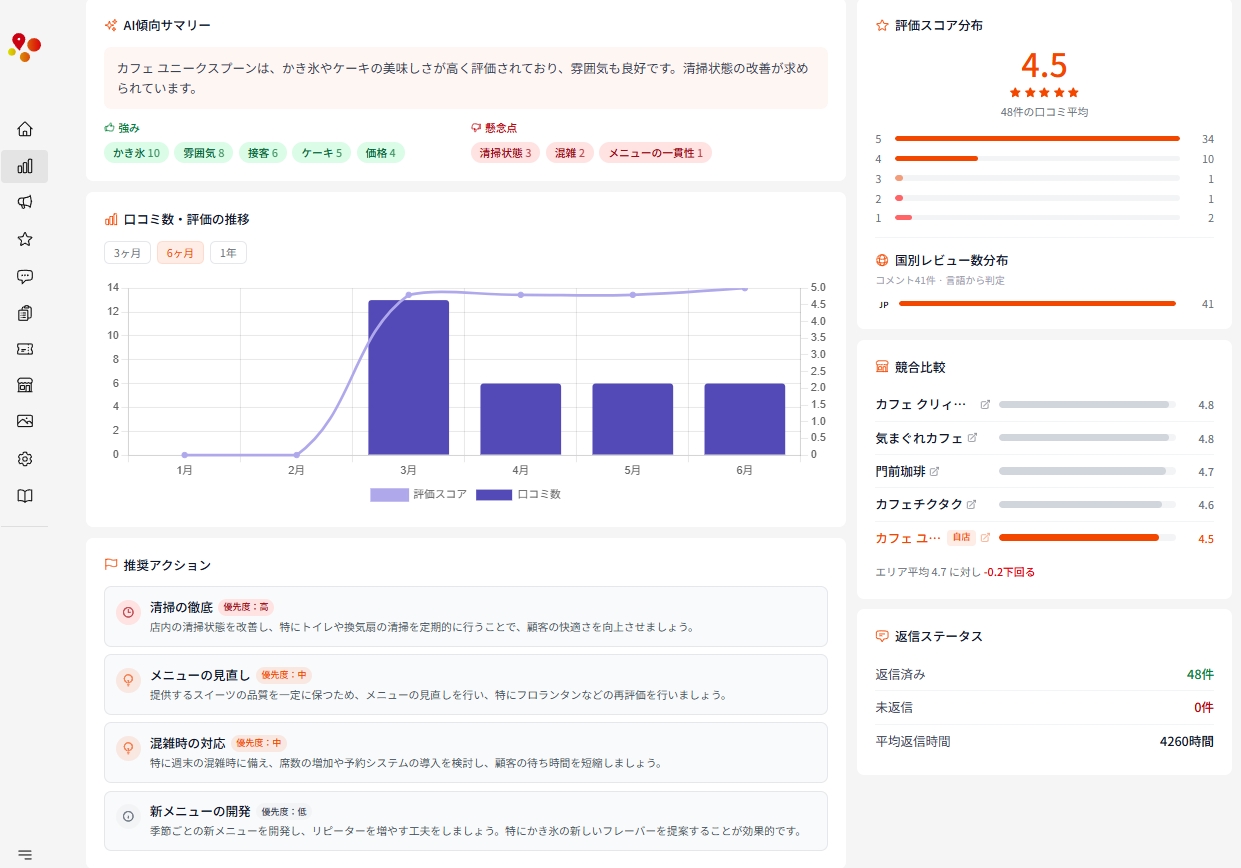The width and height of the screenshot is (1241, 868).
Task: Open external link for 気まぐれカフェ
Action: click(972, 438)
